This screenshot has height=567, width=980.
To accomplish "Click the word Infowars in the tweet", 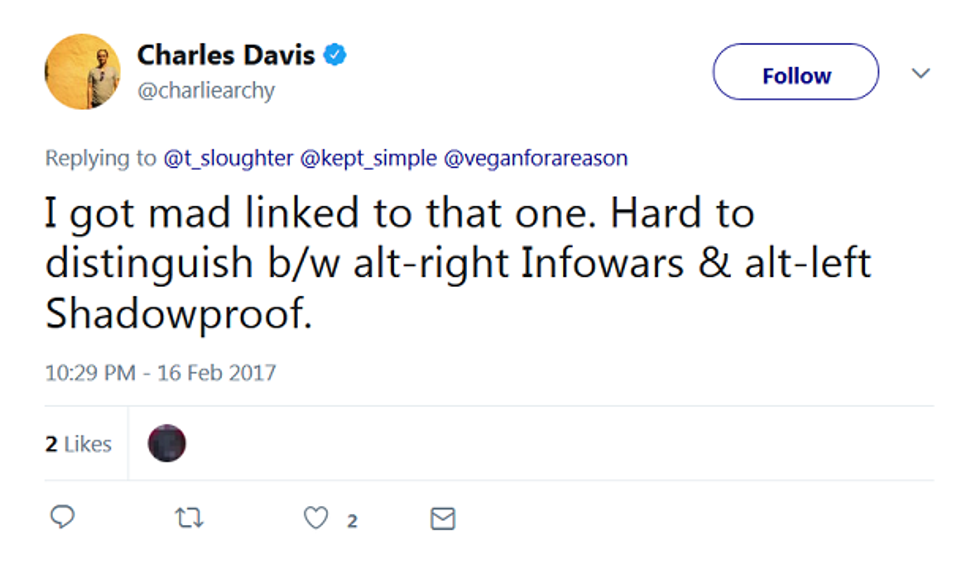I will pos(586,264).
